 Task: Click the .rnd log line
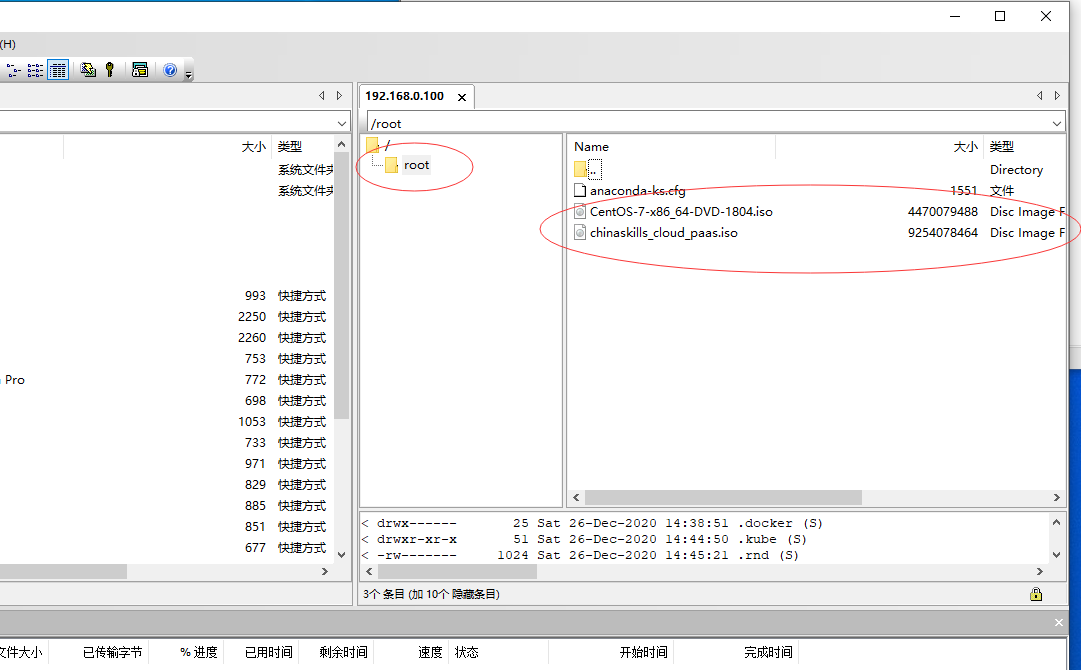(x=580, y=556)
